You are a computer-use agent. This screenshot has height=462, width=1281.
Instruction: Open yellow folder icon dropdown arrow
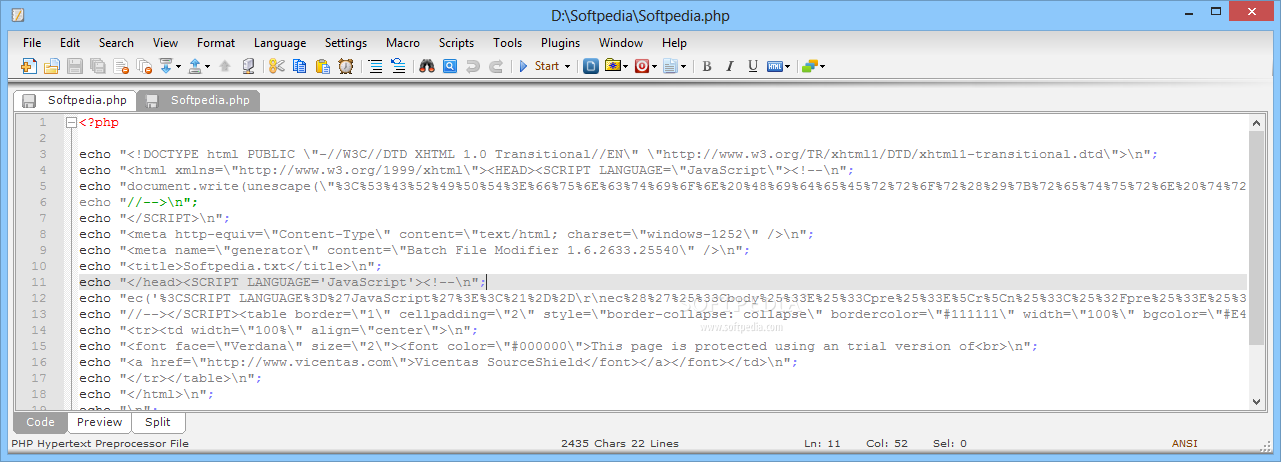(x=626, y=67)
